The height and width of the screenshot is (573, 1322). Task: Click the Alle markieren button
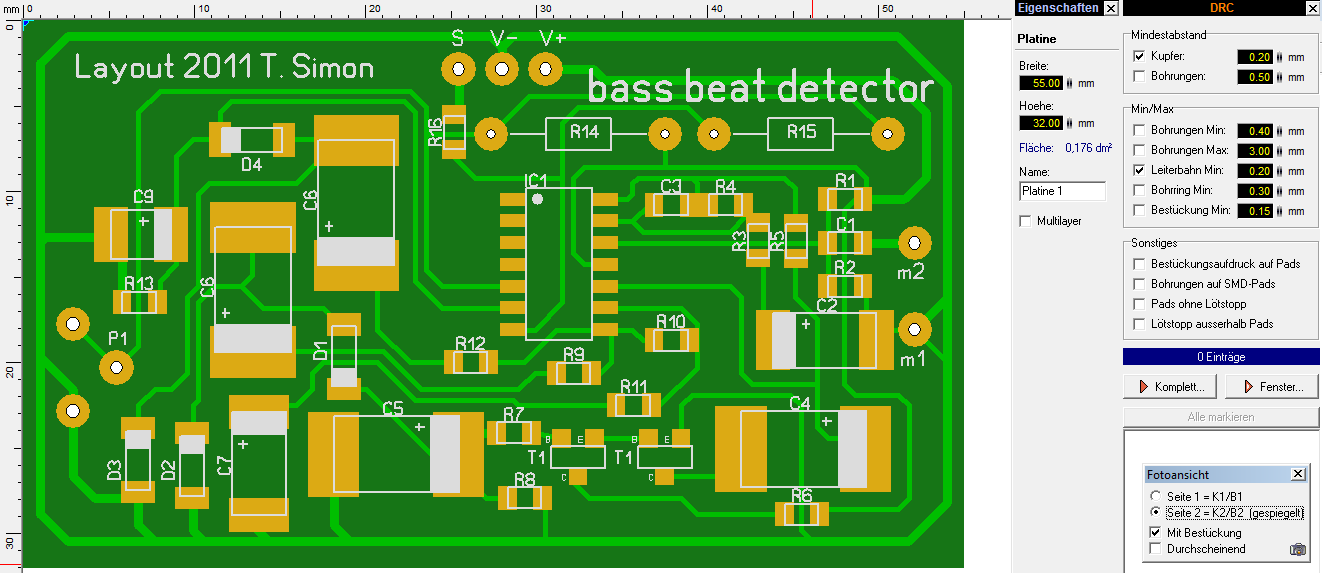click(x=1221, y=416)
